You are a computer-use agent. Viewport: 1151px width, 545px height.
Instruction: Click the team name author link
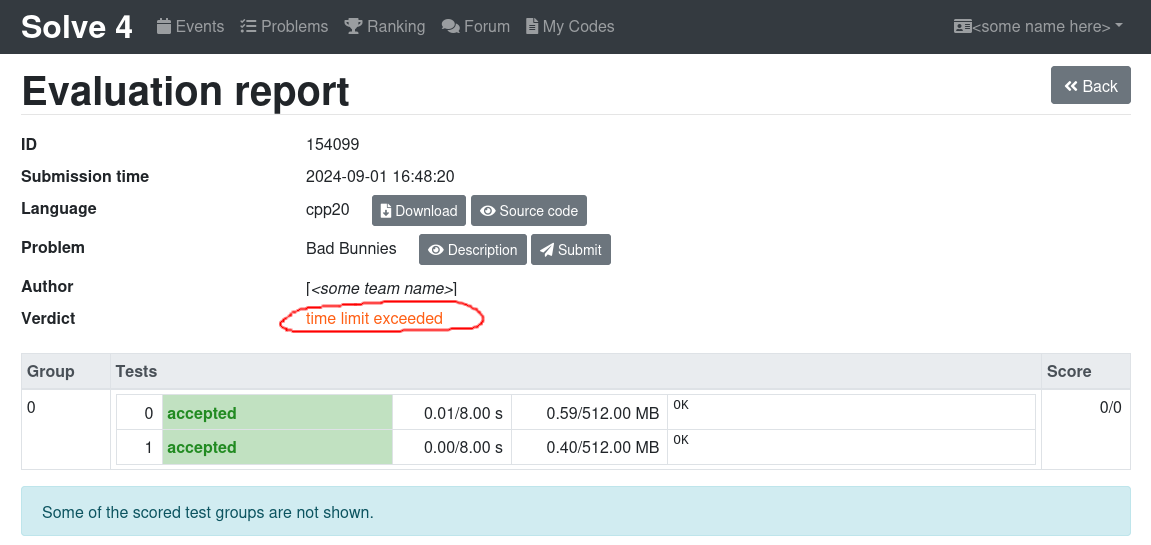[382, 288]
